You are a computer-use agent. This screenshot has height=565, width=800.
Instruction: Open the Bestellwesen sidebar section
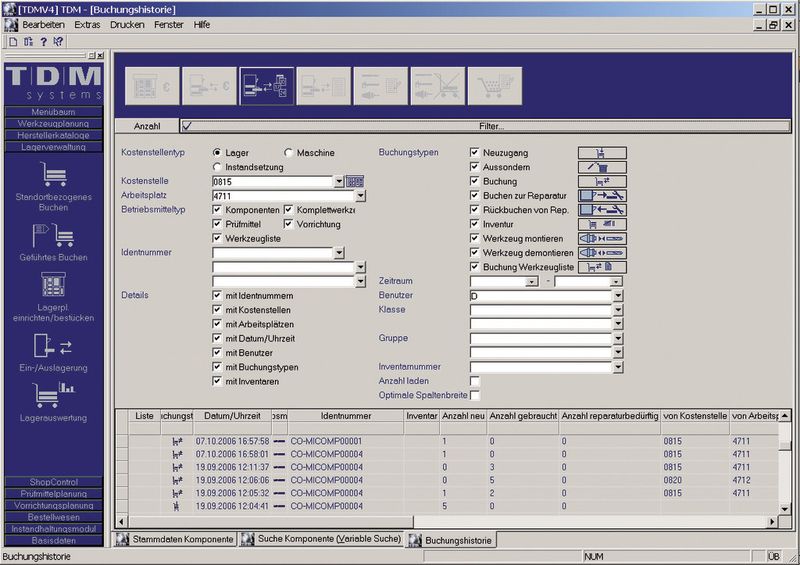(x=54, y=517)
